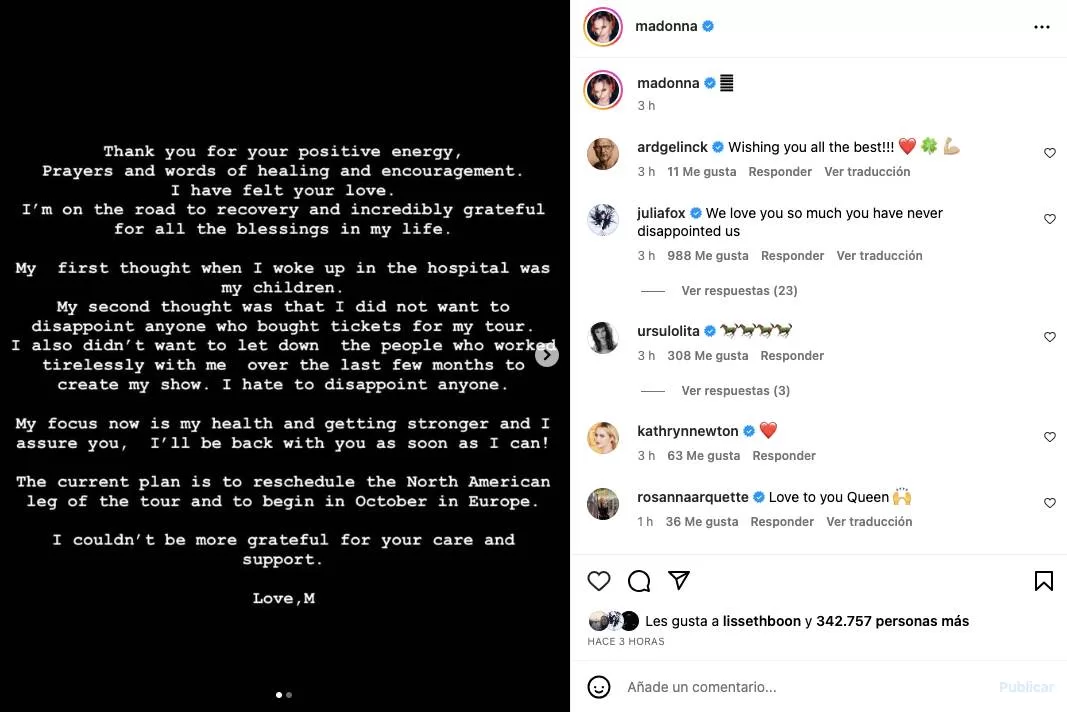Click Responder under kathrynnewton's comment
The image size is (1067, 712).
coord(784,456)
